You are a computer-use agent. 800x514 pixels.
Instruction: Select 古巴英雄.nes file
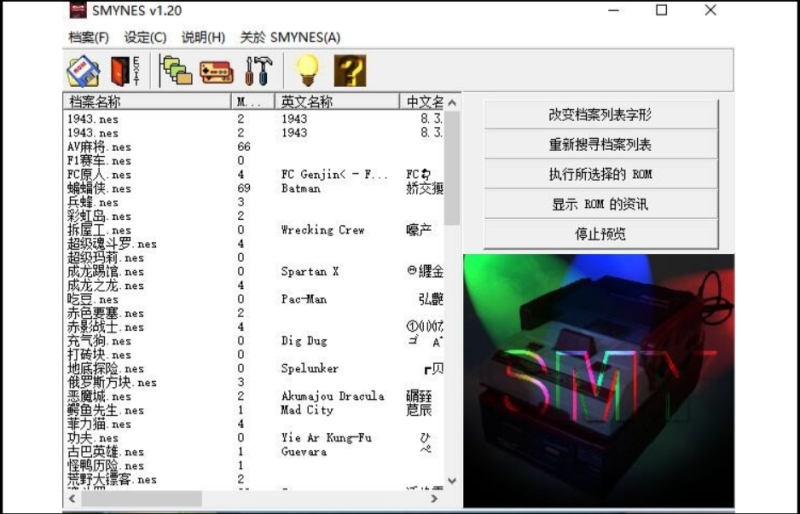pyautogui.click(x=106, y=452)
